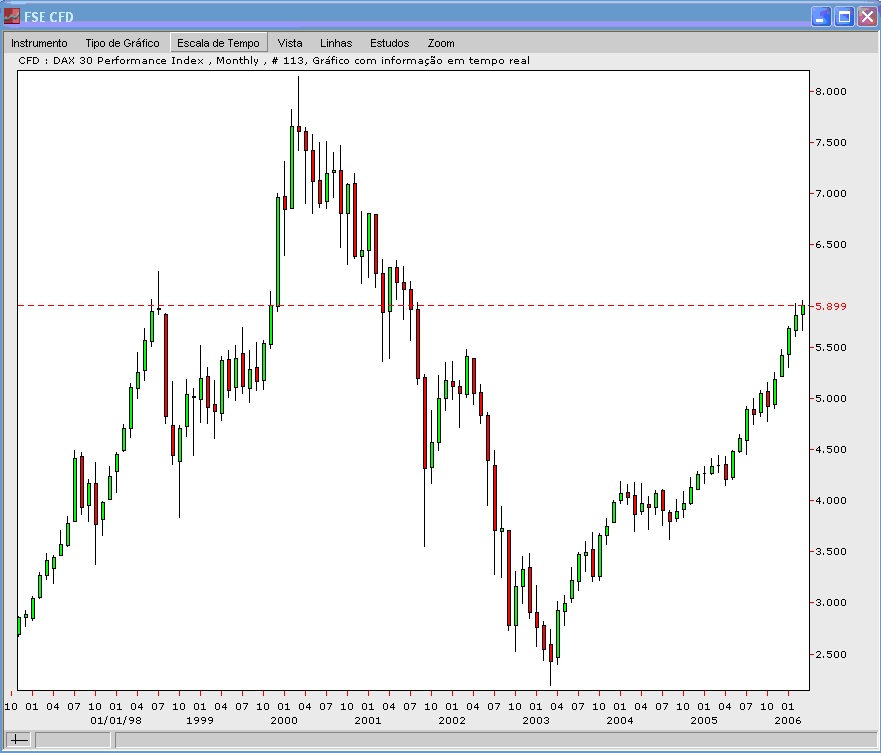
Task: Open the Linhas menu
Action: (336, 43)
